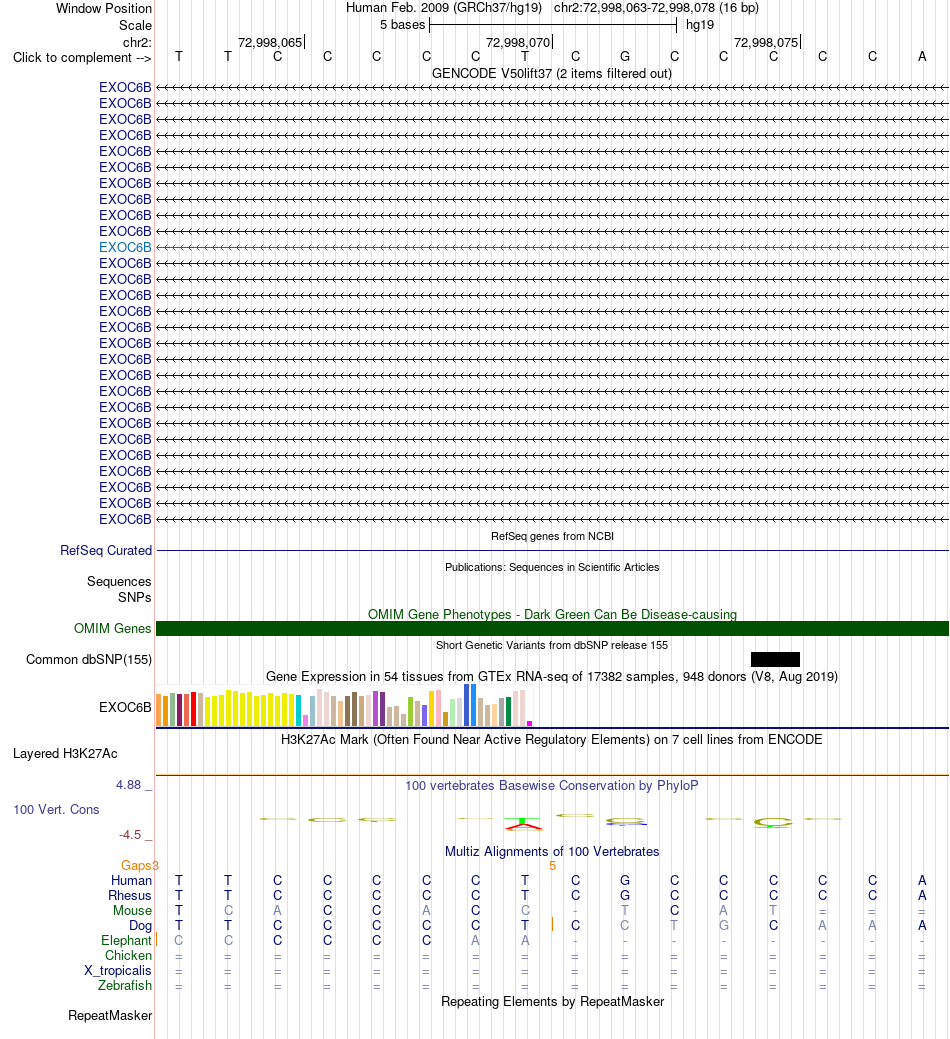Click the Dog species label

[140, 926]
